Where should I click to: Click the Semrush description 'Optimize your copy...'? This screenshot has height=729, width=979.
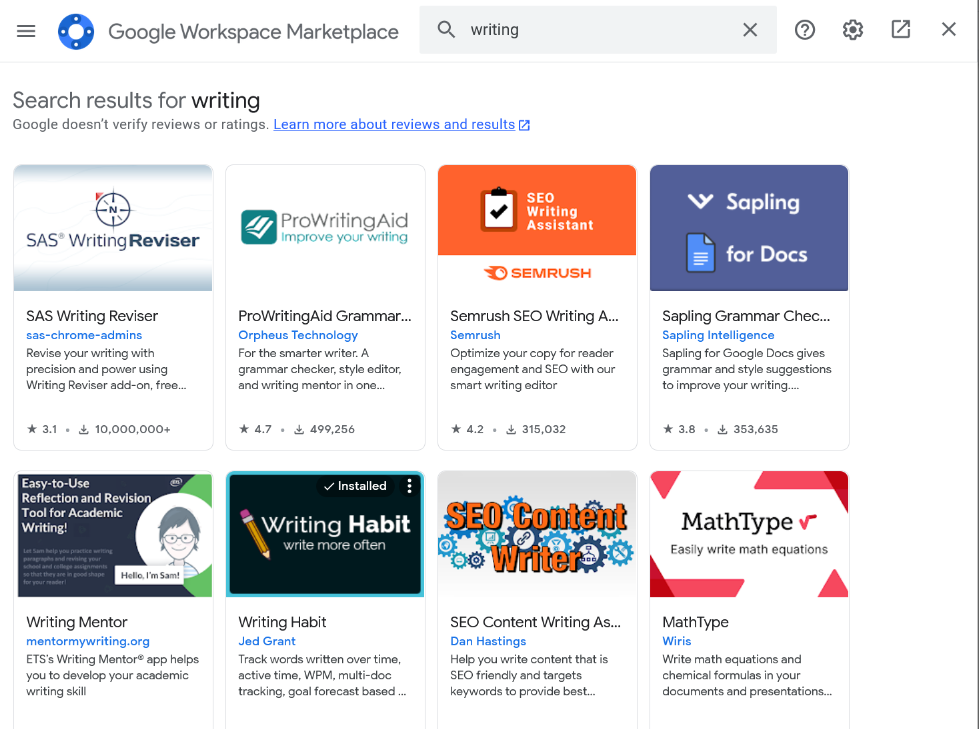point(533,369)
